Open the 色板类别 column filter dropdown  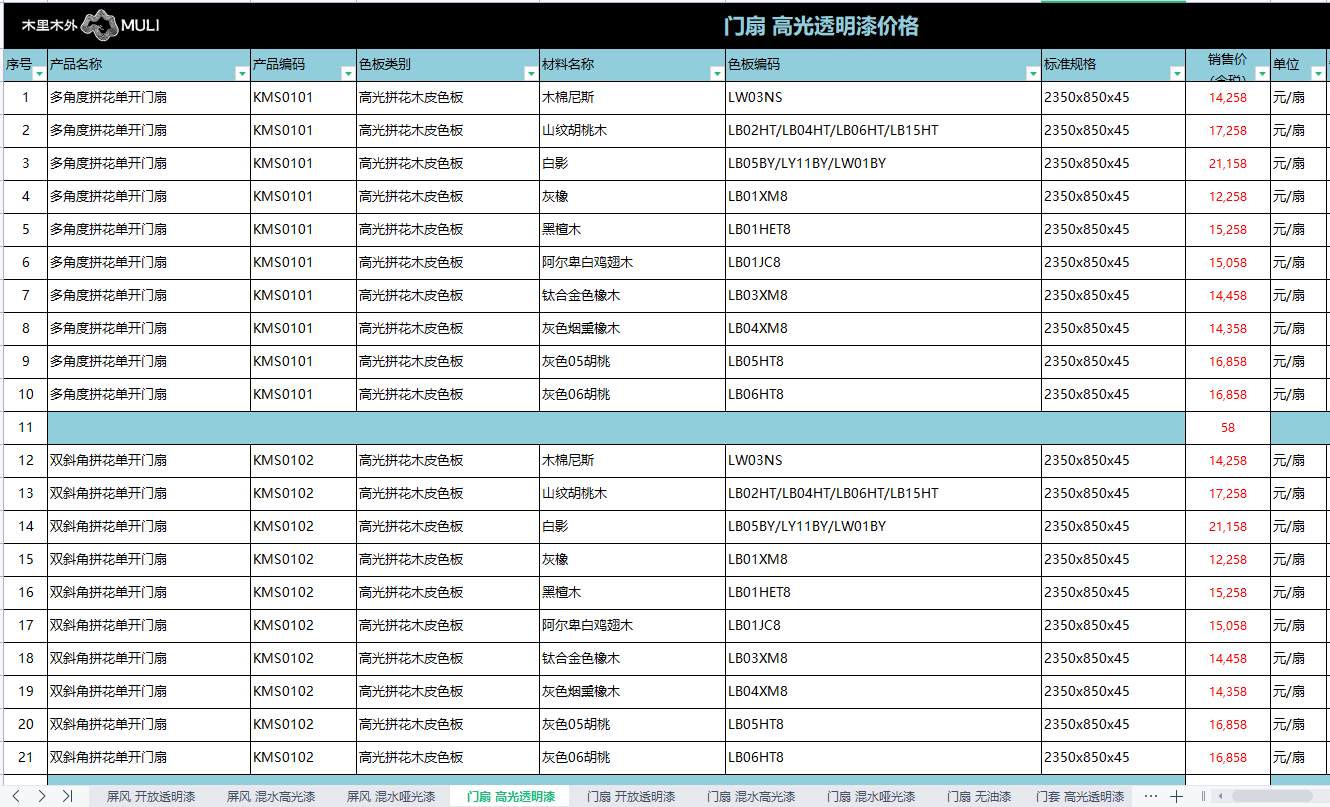531,74
